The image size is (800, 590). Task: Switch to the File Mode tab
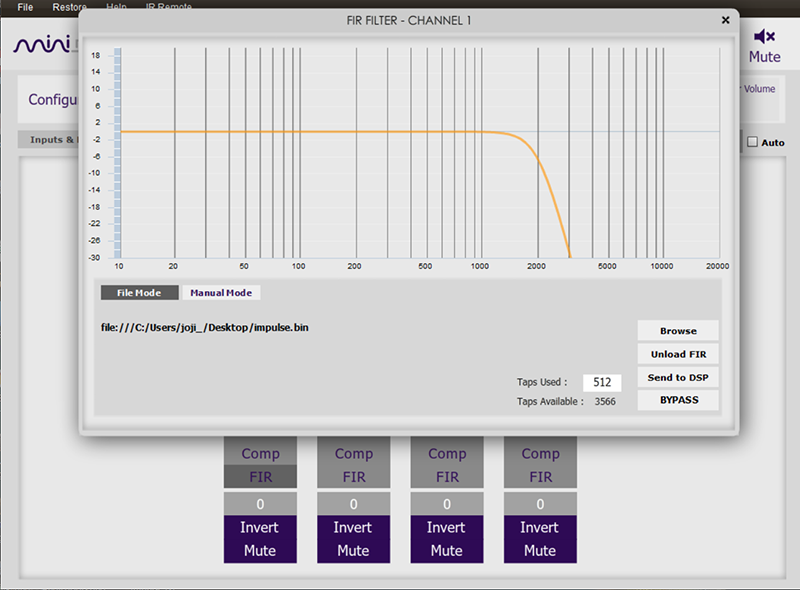tap(139, 292)
